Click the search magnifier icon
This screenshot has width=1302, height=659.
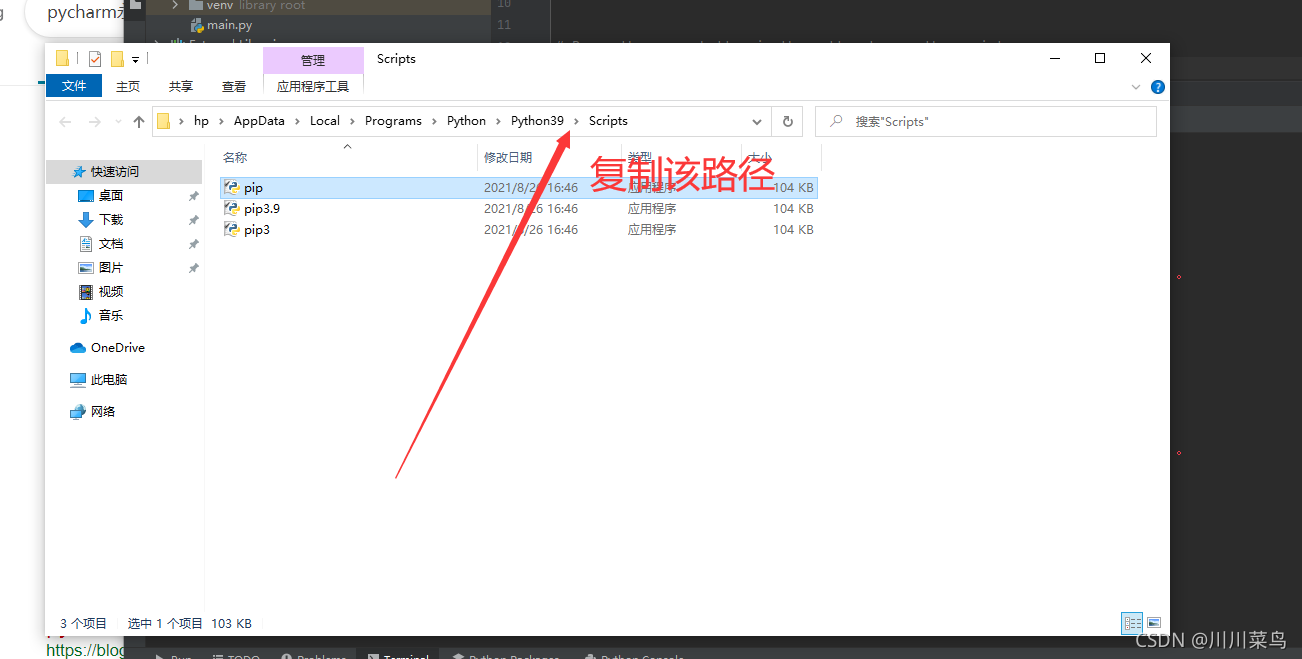coord(835,121)
